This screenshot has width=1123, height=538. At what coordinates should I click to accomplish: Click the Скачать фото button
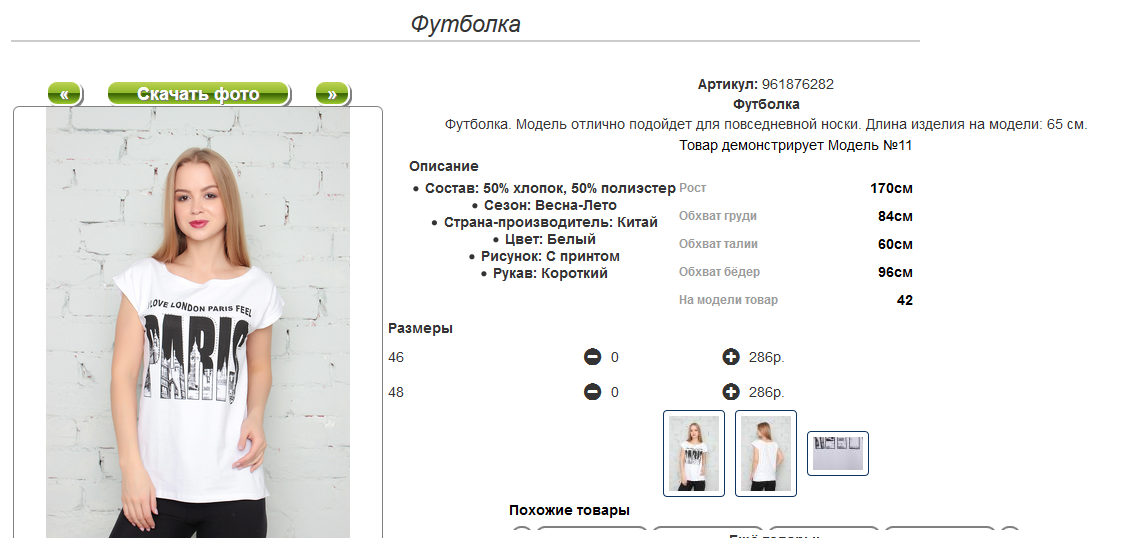click(198, 94)
